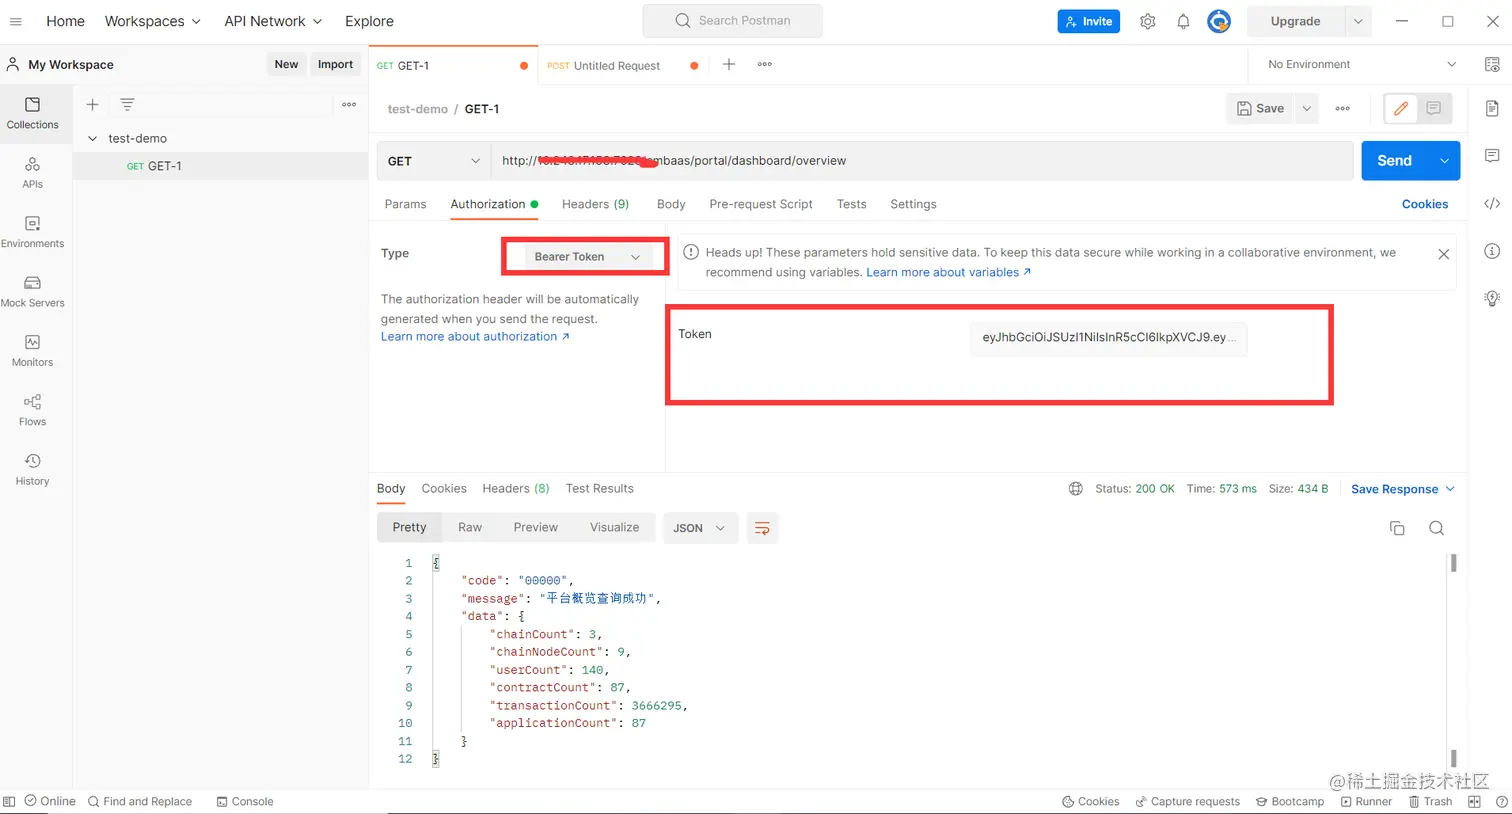Open APIs in the sidebar
This screenshot has height=814, width=1512.
[33, 172]
